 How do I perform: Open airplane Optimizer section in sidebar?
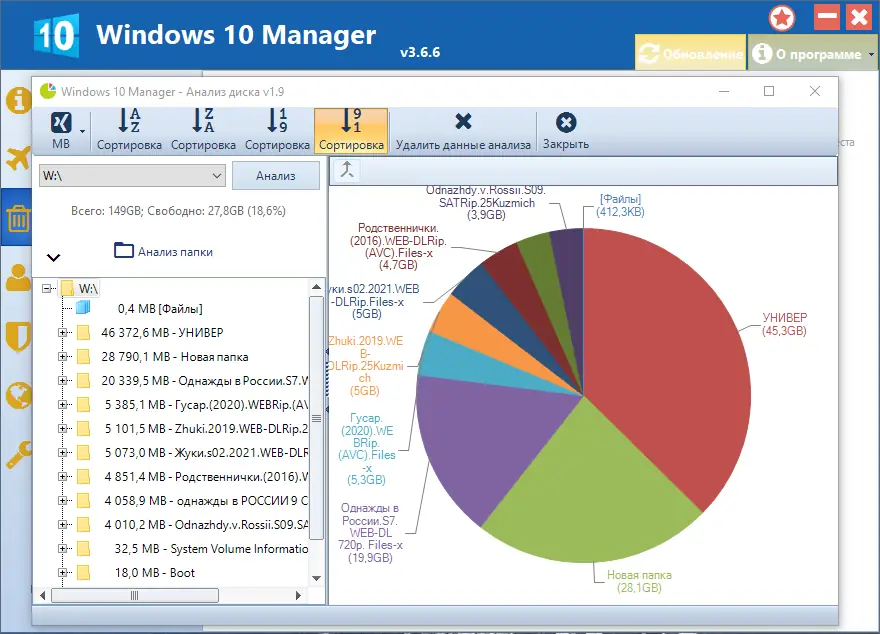point(18,158)
